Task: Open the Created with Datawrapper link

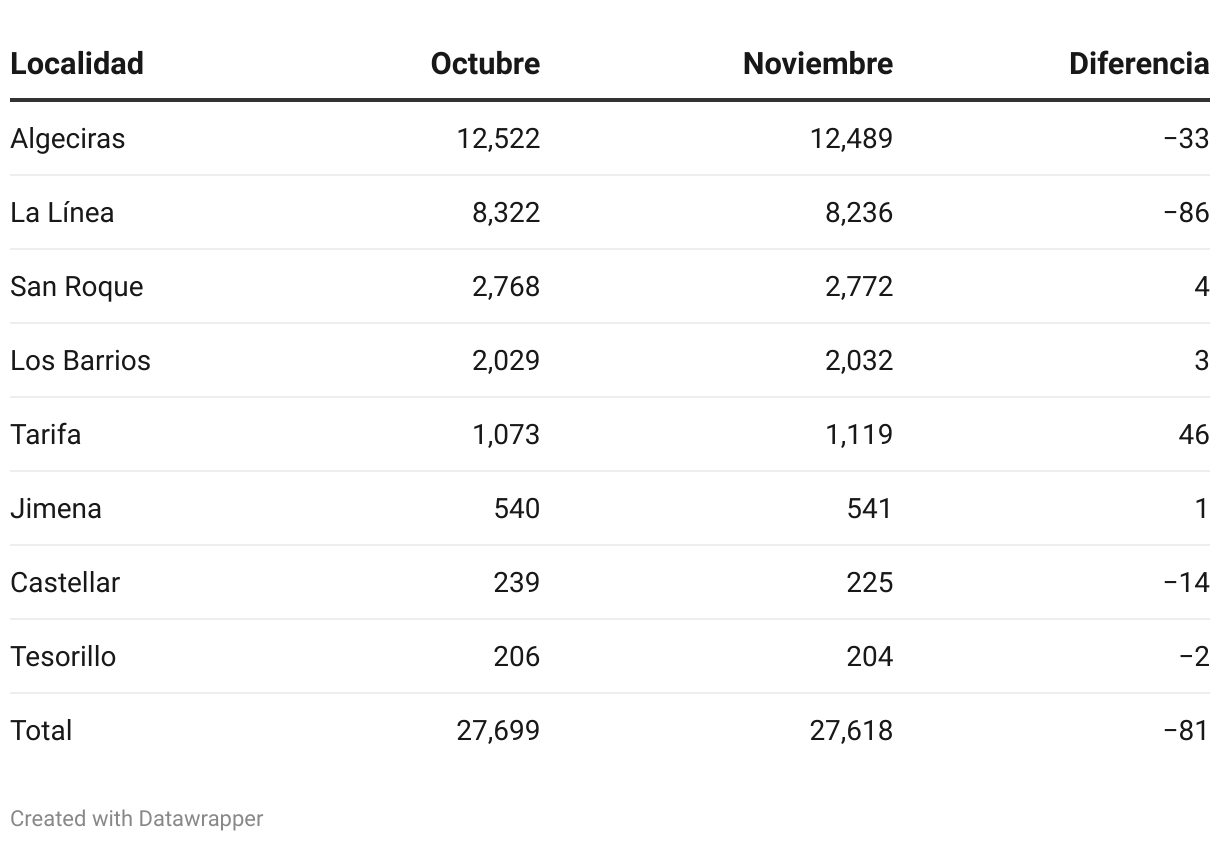Action: (x=137, y=818)
